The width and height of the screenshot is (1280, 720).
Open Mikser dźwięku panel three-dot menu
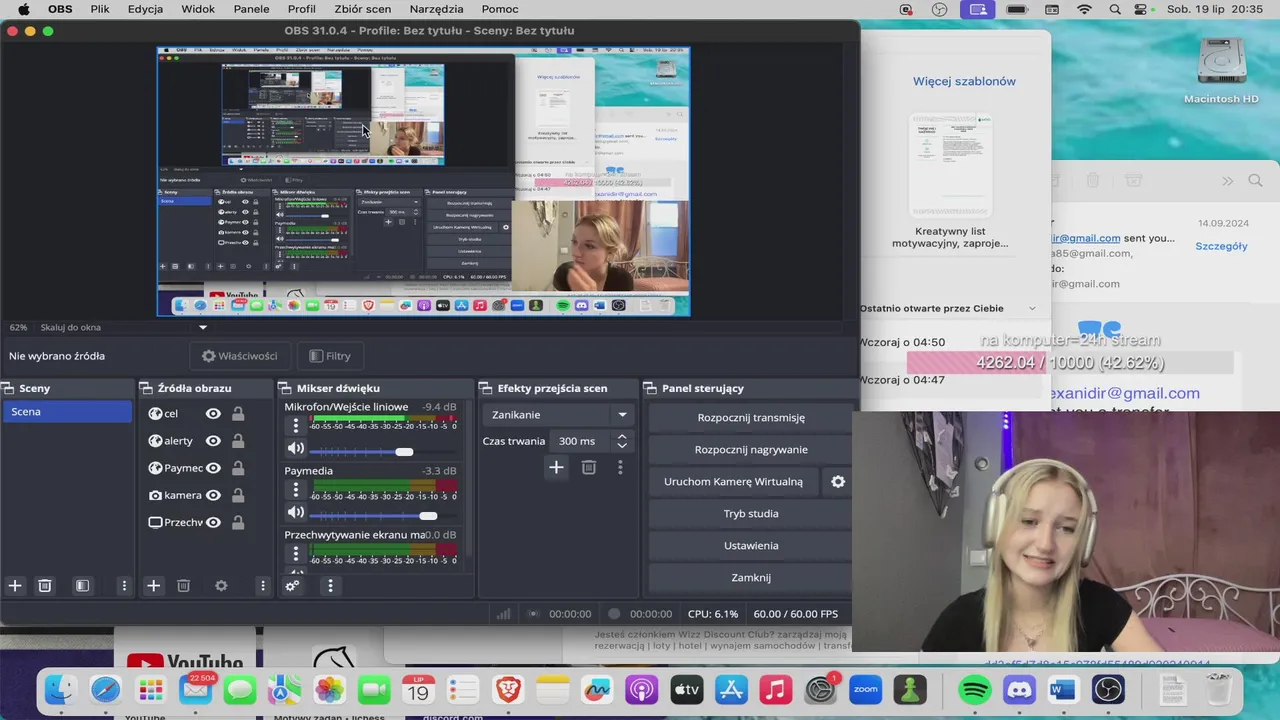pos(330,586)
